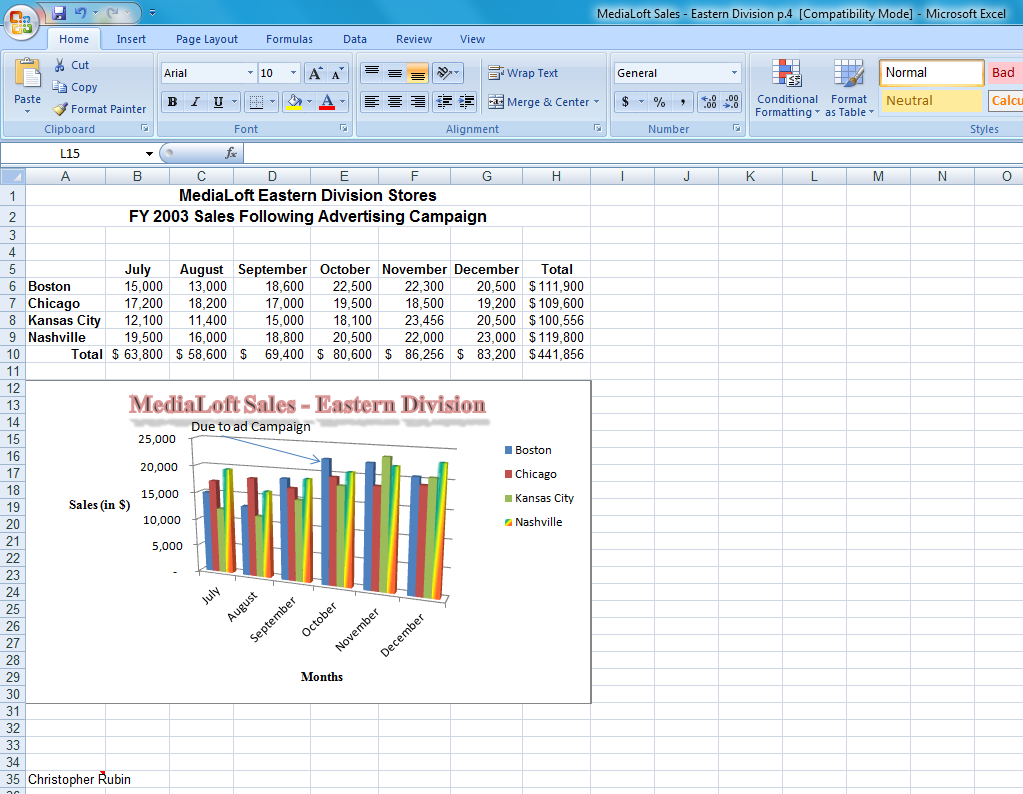This screenshot has height=794, width=1023.
Task: Switch to the Page Layout tab
Action: (x=207, y=39)
